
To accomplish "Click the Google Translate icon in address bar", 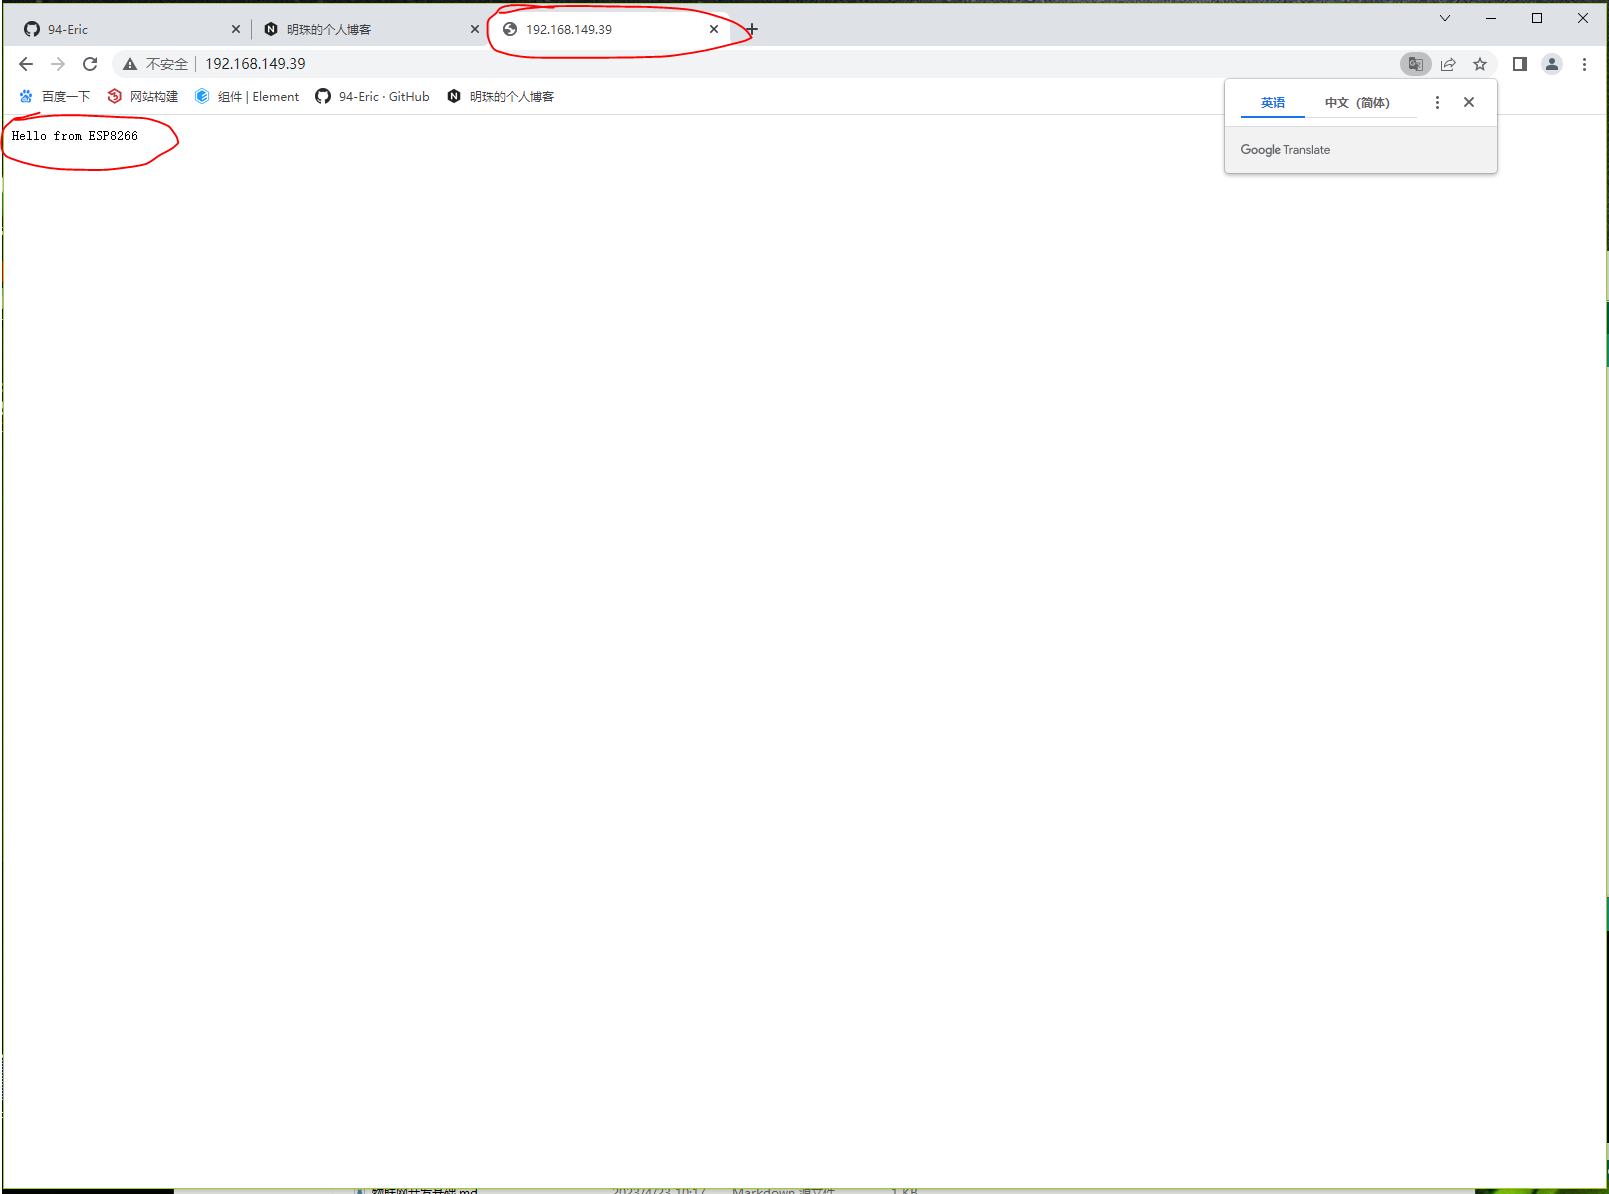I will coord(1415,64).
